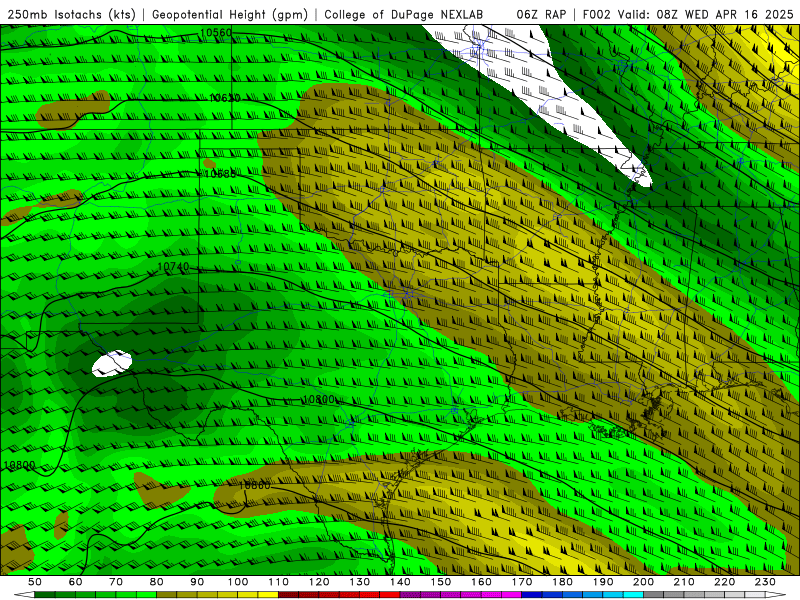Click 'College of DuPage NEXLAB' in header
Screen dimensions: 800x600
(404, 14)
